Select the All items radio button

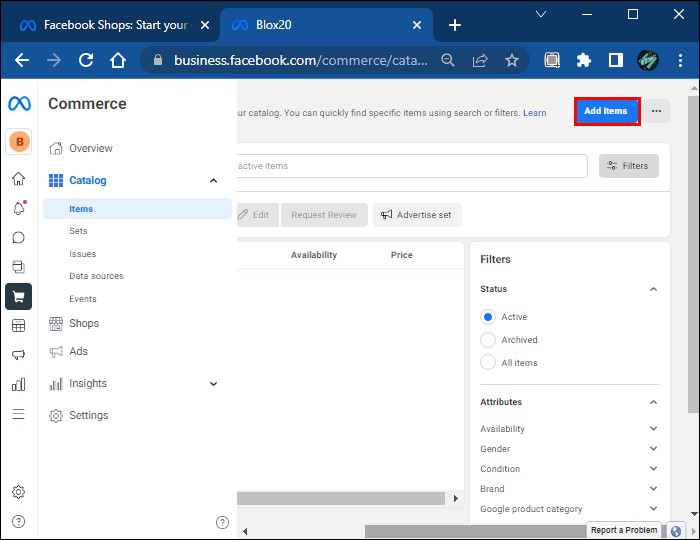click(x=488, y=363)
